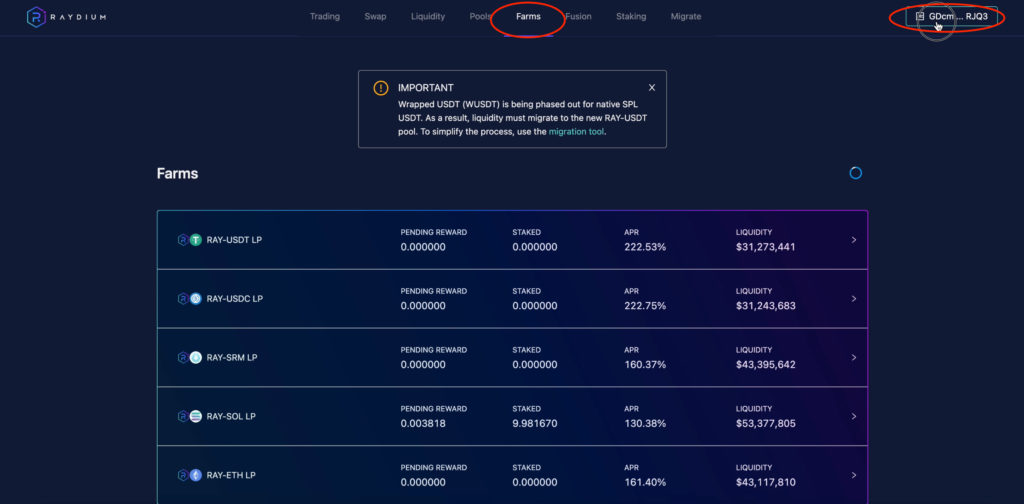
Task: Click the 160.37% APR value
Action: click(x=645, y=364)
